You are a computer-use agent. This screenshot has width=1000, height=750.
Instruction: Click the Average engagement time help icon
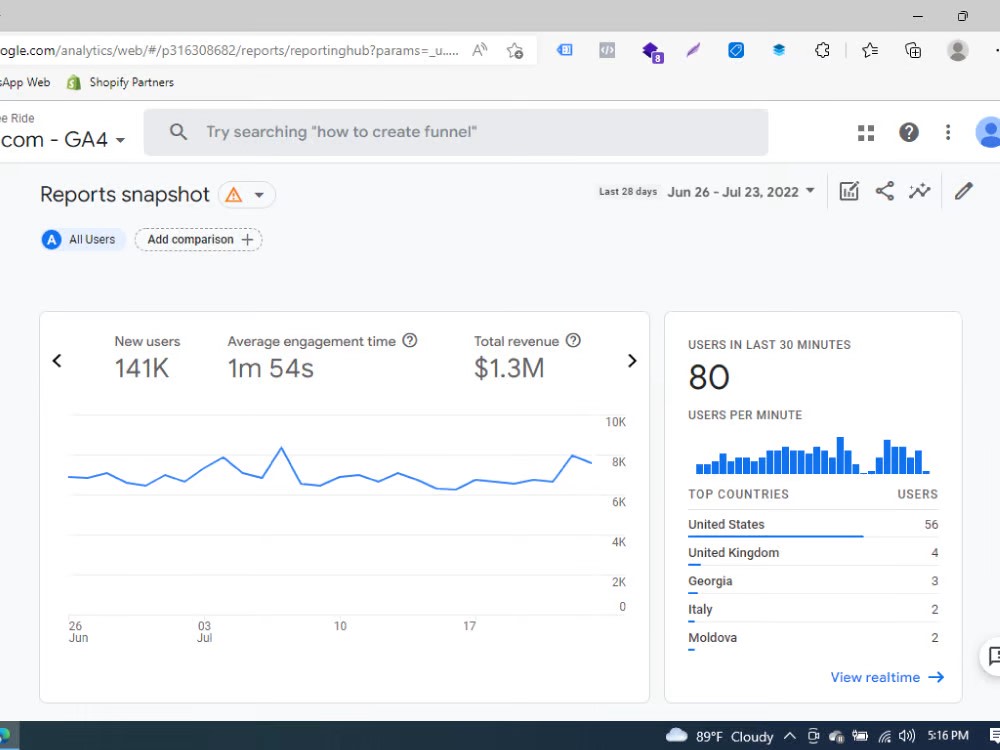point(409,341)
